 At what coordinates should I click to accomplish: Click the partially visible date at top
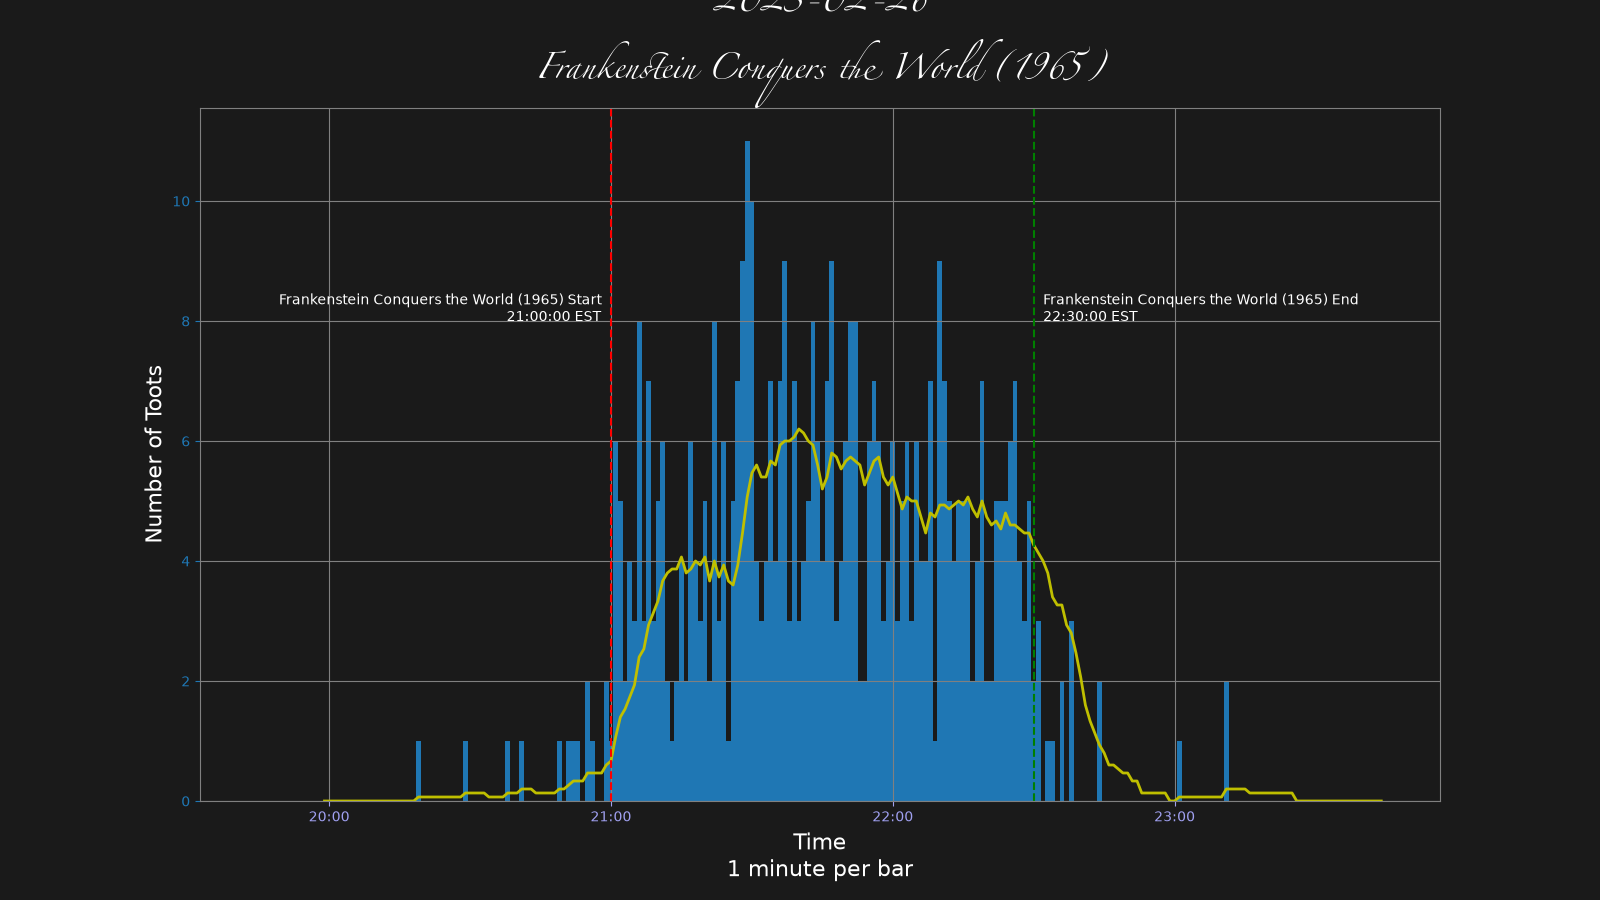point(820,7)
